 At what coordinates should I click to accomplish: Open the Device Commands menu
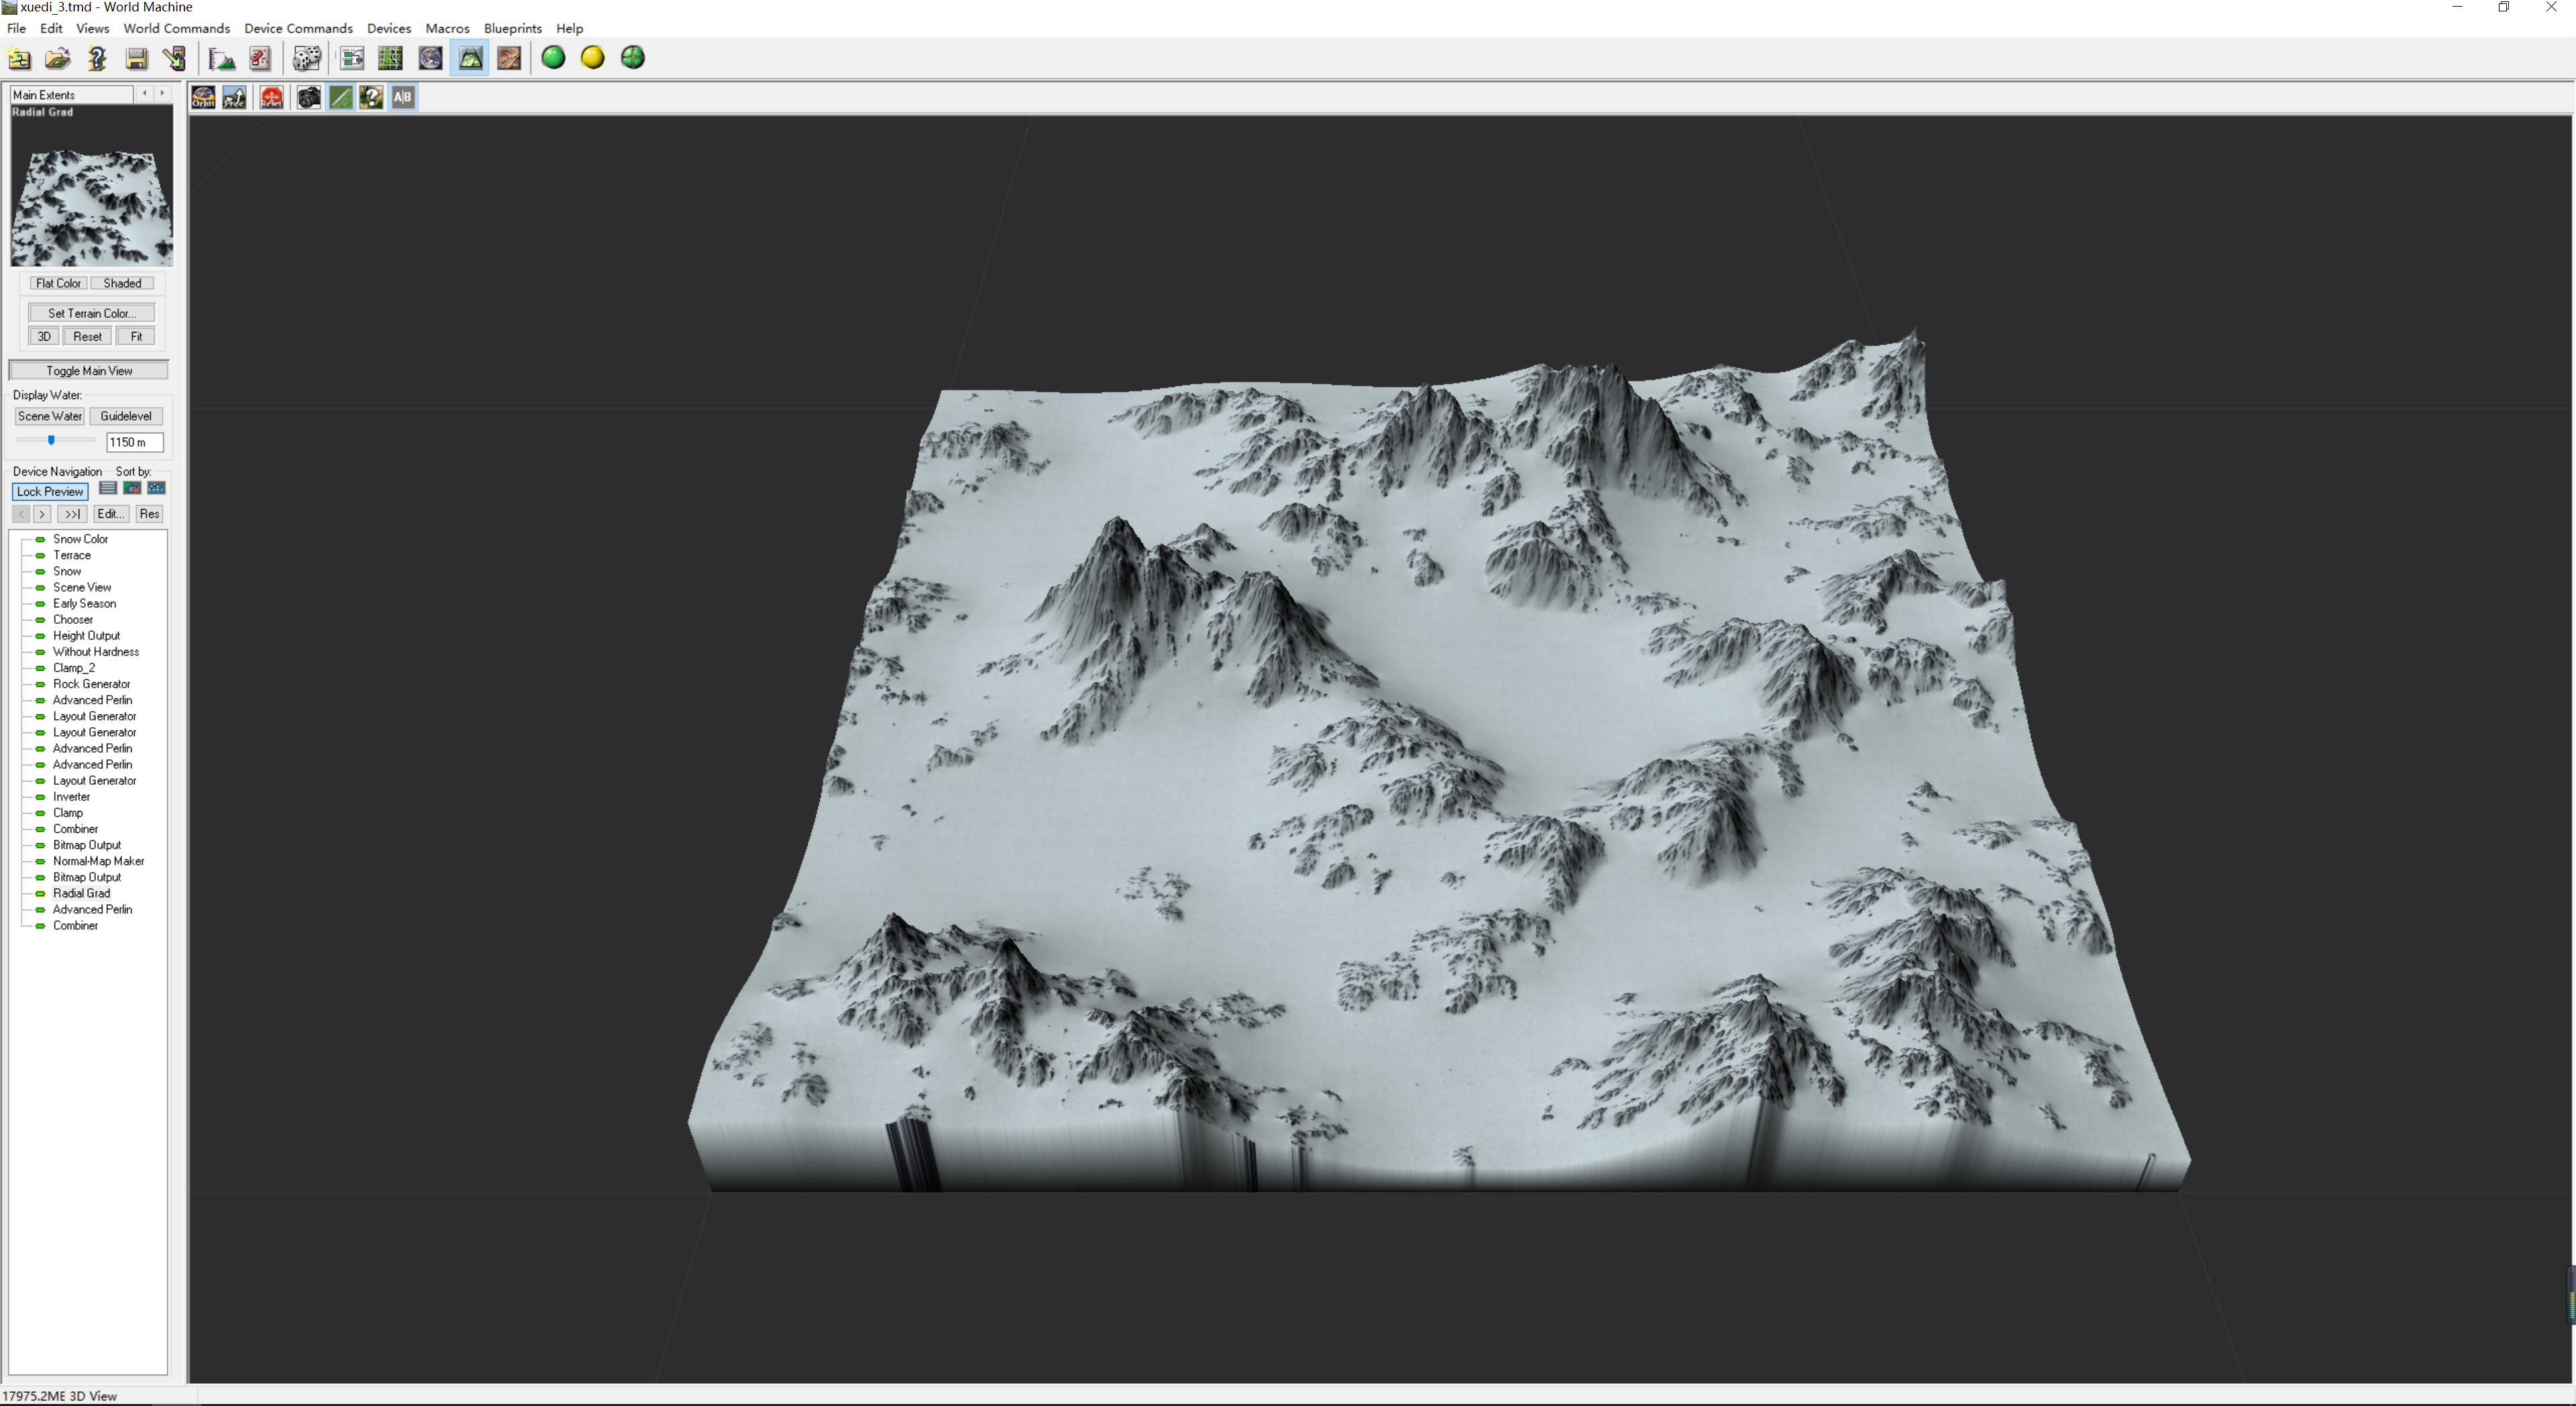tap(298, 28)
